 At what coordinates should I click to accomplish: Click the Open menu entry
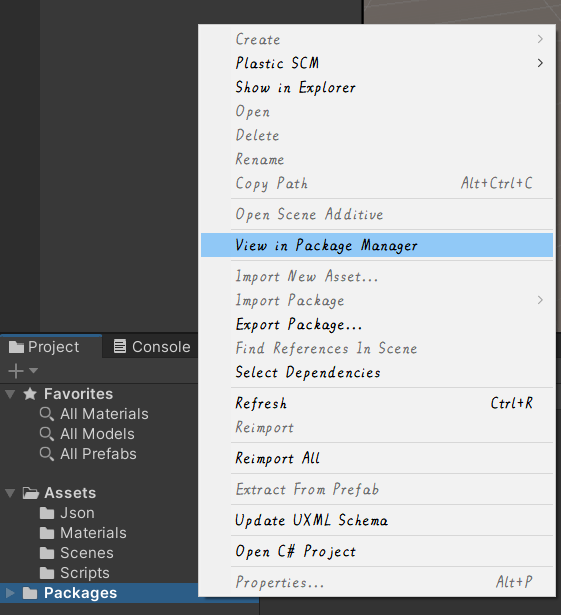click(x=377, y=111)
